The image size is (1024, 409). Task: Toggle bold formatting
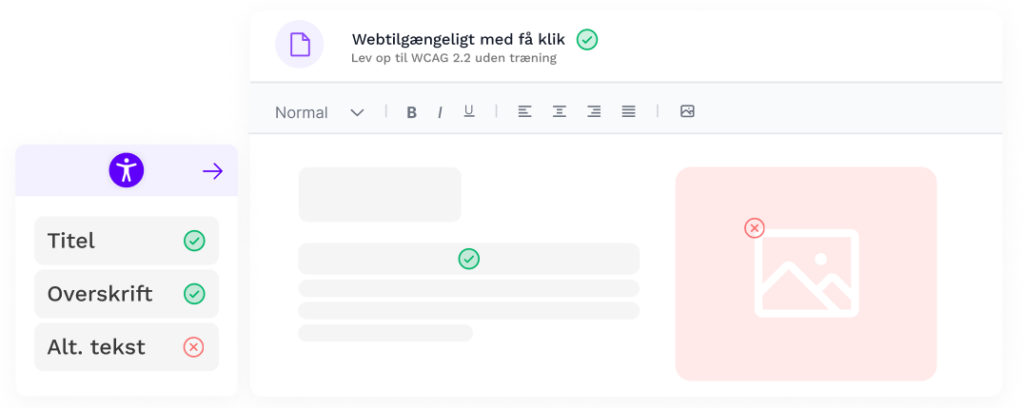[411, 112]
